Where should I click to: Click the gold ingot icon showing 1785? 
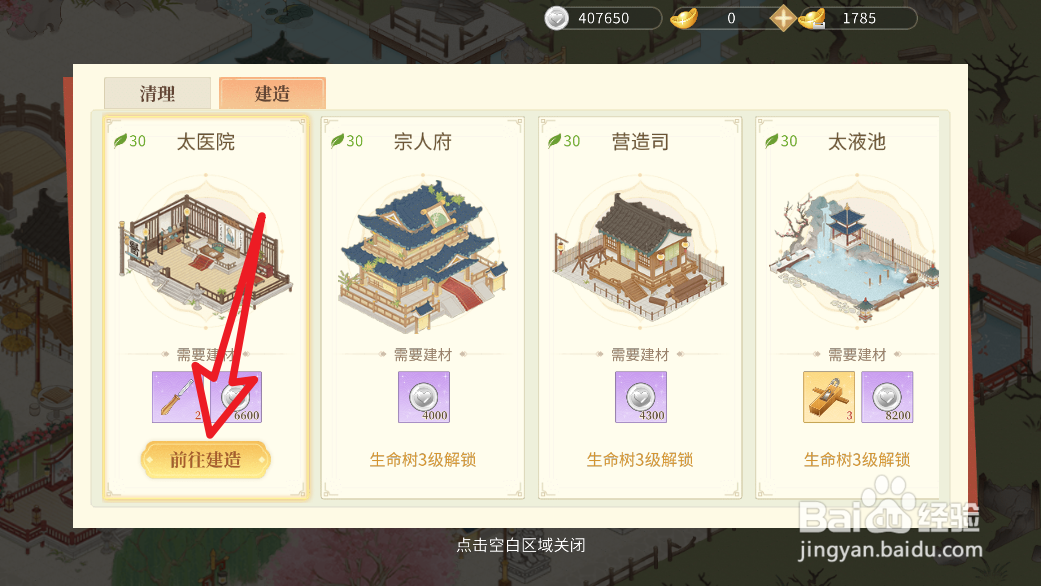[x=811, y=19]
